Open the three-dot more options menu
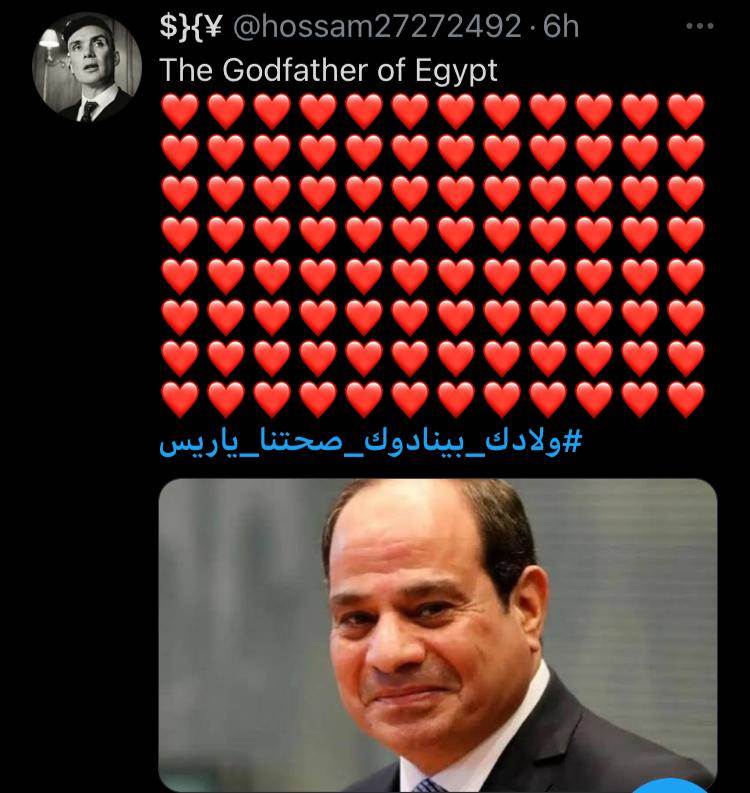The width and height of the screenshot is (750, 793). pos(700,26)
